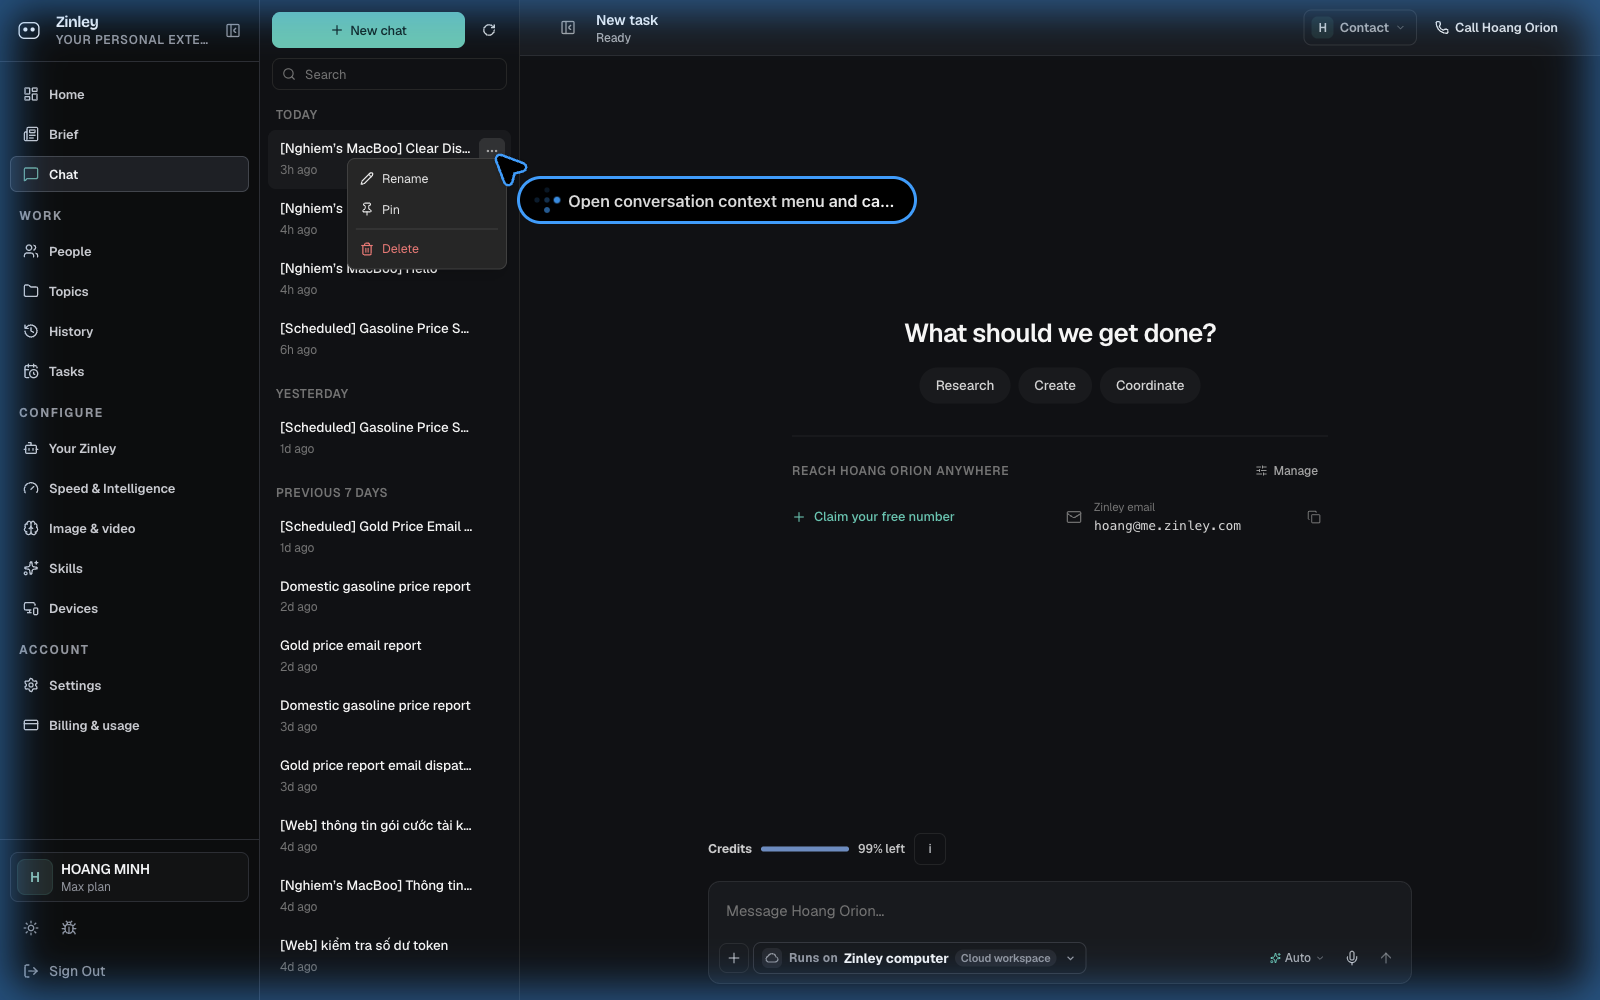Sign Out of the account
The image size is (1600, 1000).
pos(65,971)
